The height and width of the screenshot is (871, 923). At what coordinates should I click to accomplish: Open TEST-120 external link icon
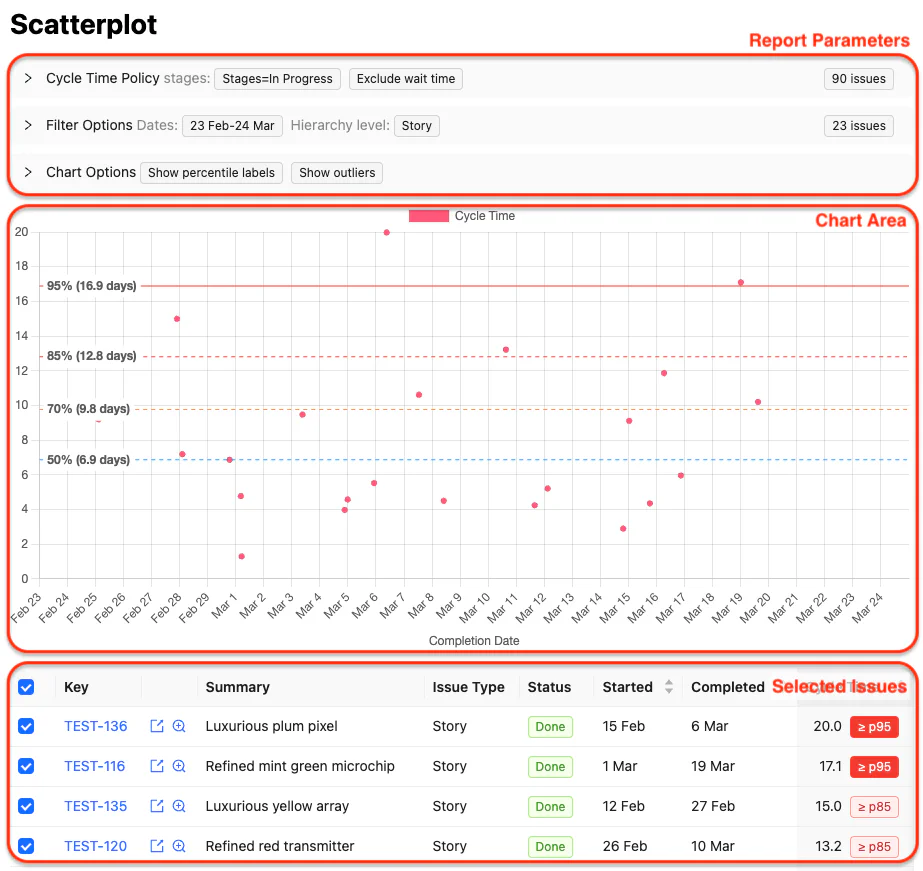[157, 846]
